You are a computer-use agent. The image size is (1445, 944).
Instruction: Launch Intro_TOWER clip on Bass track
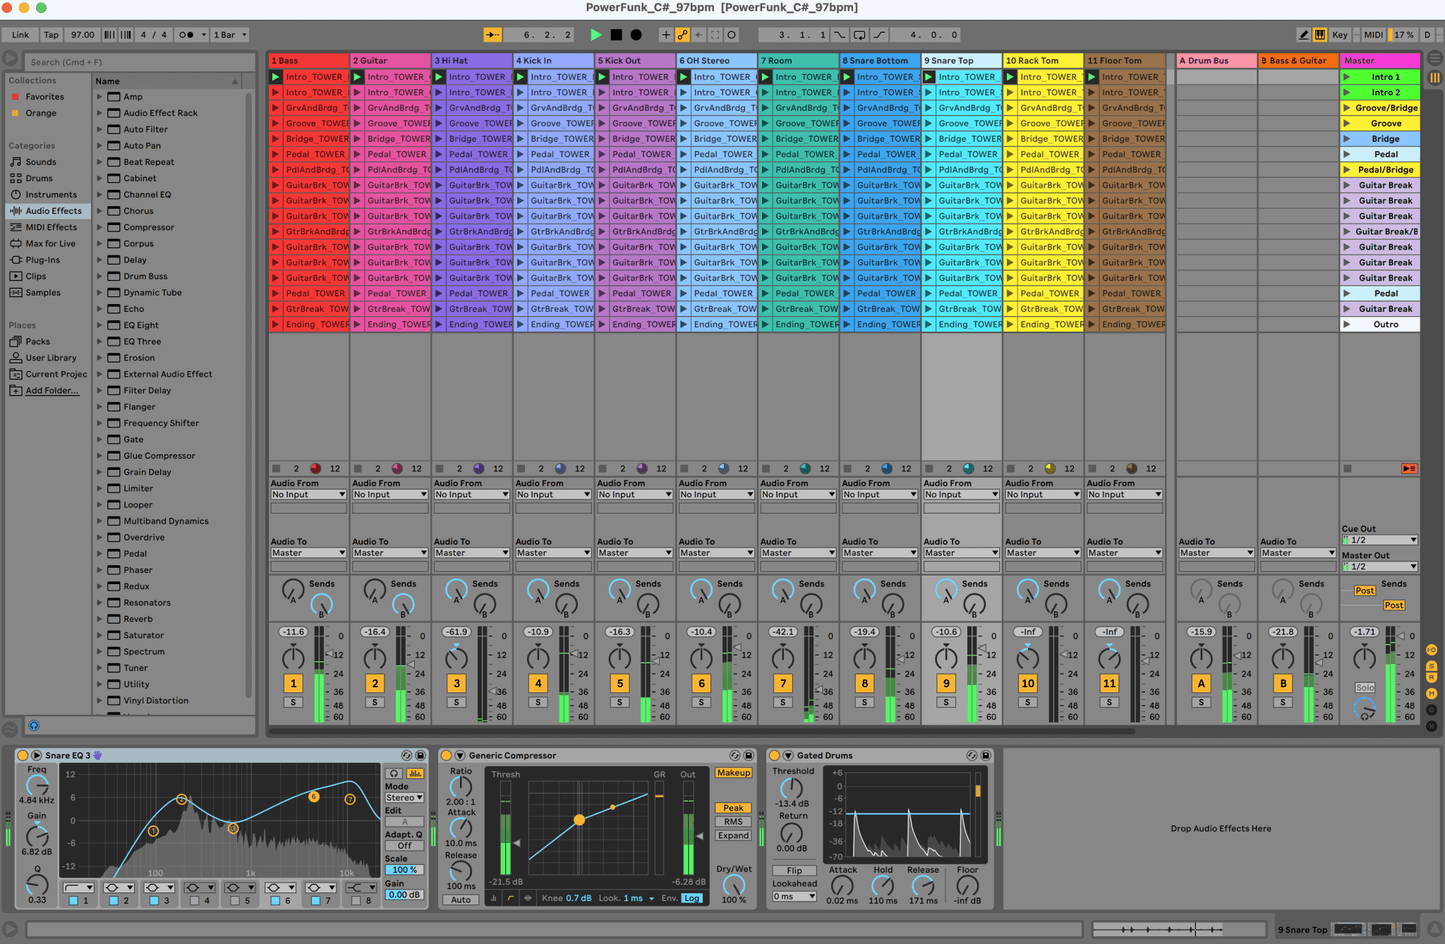(x=277, y=77)
